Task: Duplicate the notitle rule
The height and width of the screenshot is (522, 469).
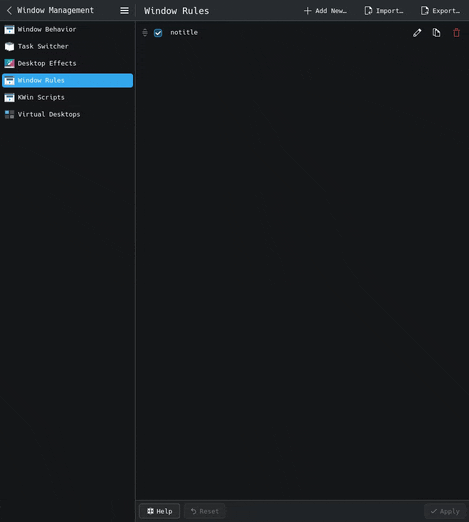Action: [x=436, y=33]
